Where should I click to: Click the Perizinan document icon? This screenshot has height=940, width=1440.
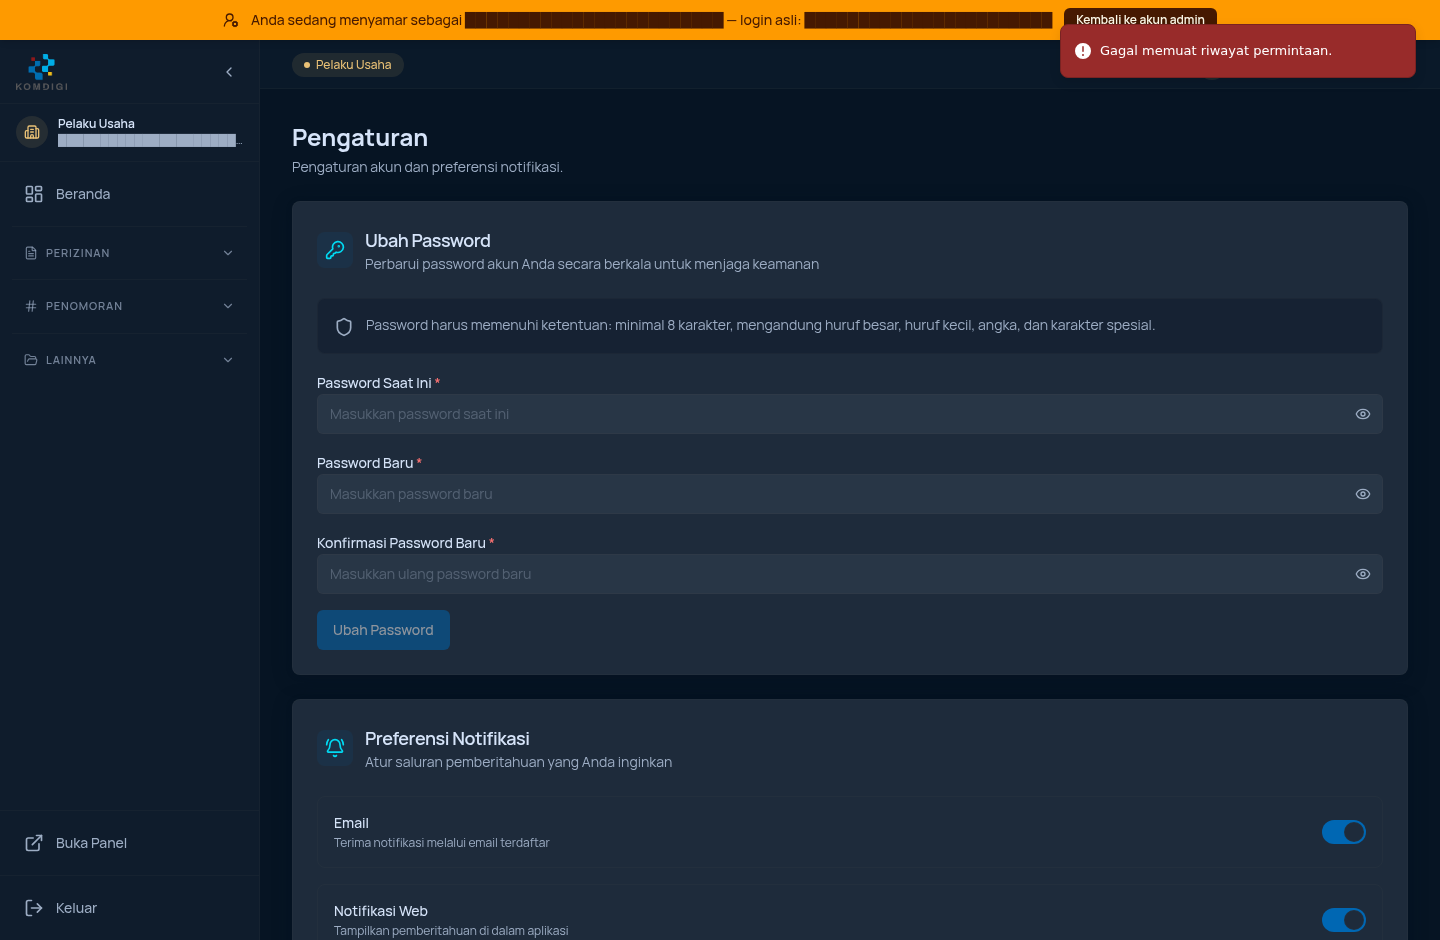click(31, 253)
